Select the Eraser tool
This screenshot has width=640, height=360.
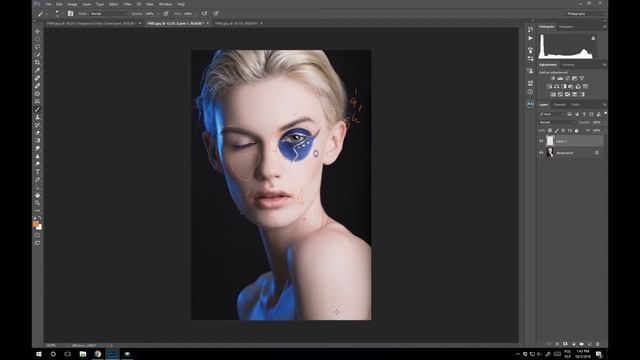point(38,133)
